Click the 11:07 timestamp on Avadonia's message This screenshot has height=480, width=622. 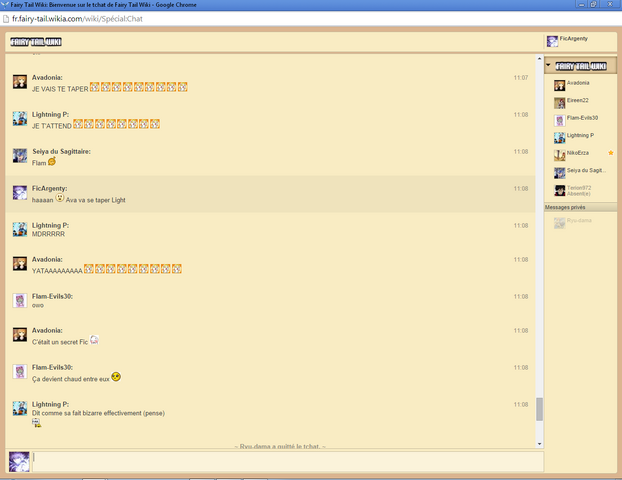(x=521, y=78)
